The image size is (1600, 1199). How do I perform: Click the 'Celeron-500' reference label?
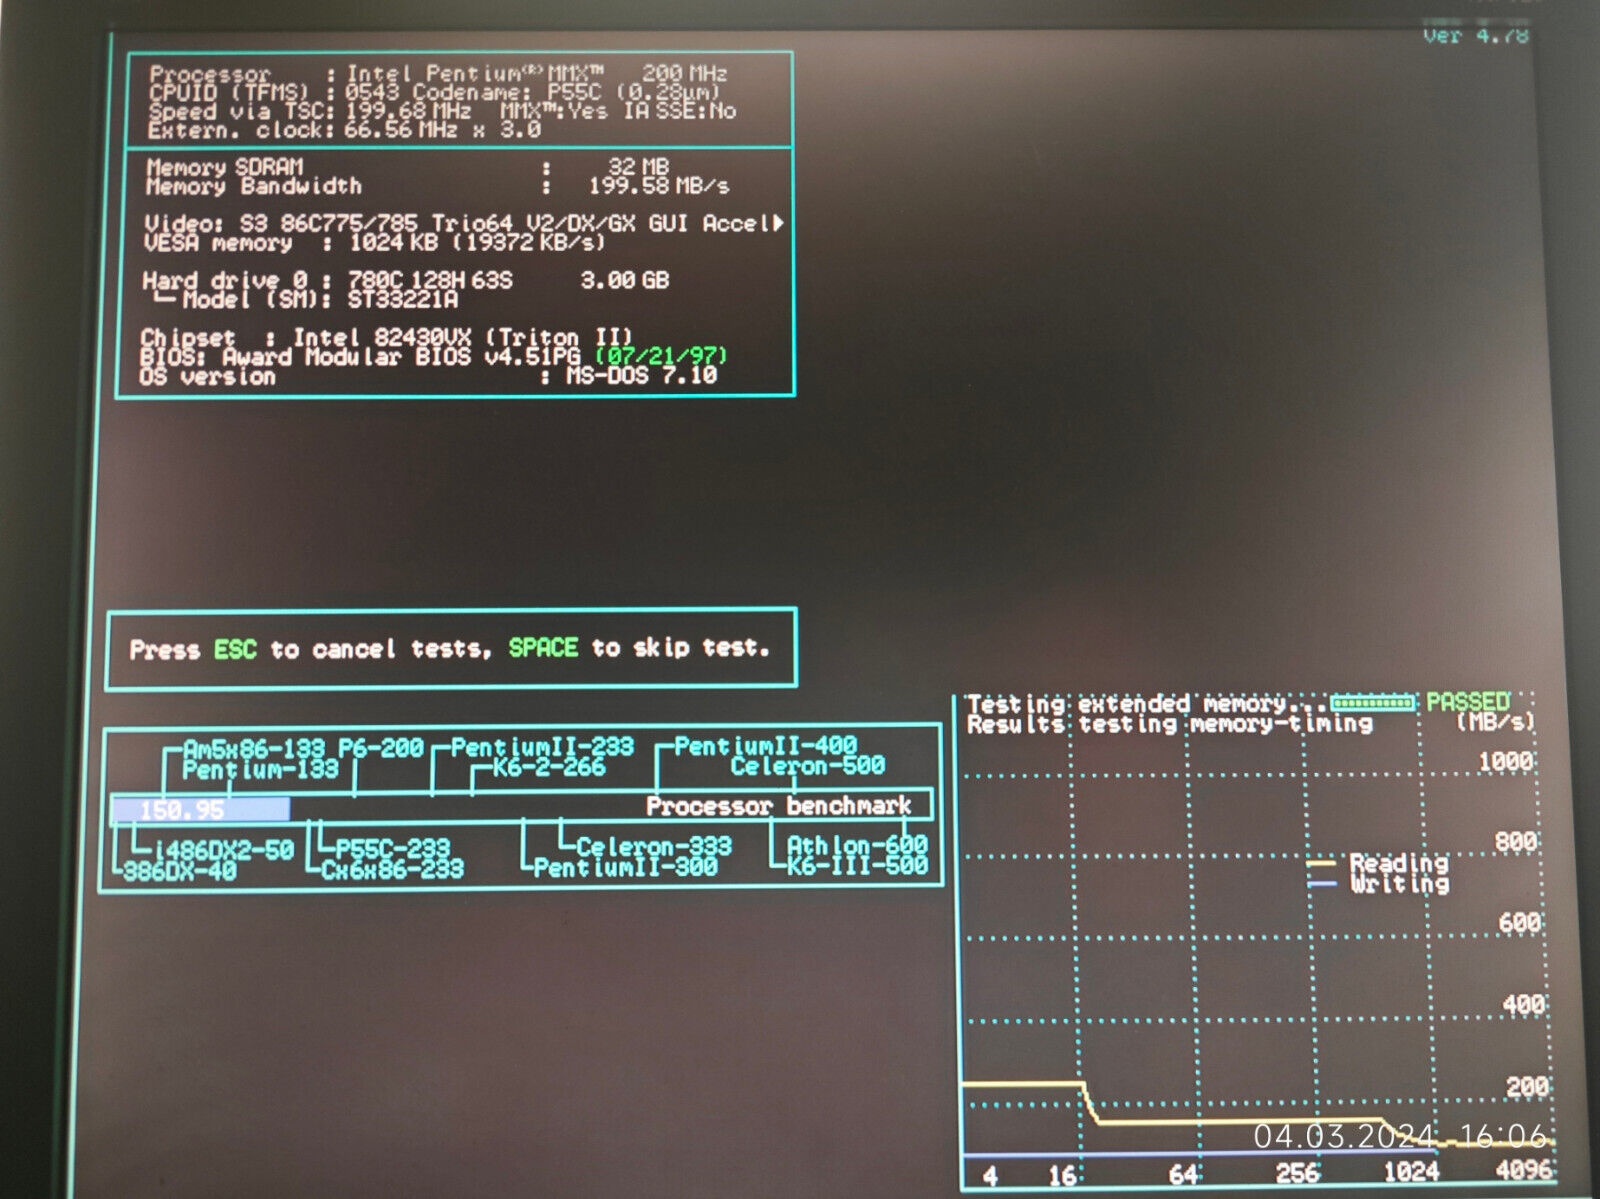[808, 766]
